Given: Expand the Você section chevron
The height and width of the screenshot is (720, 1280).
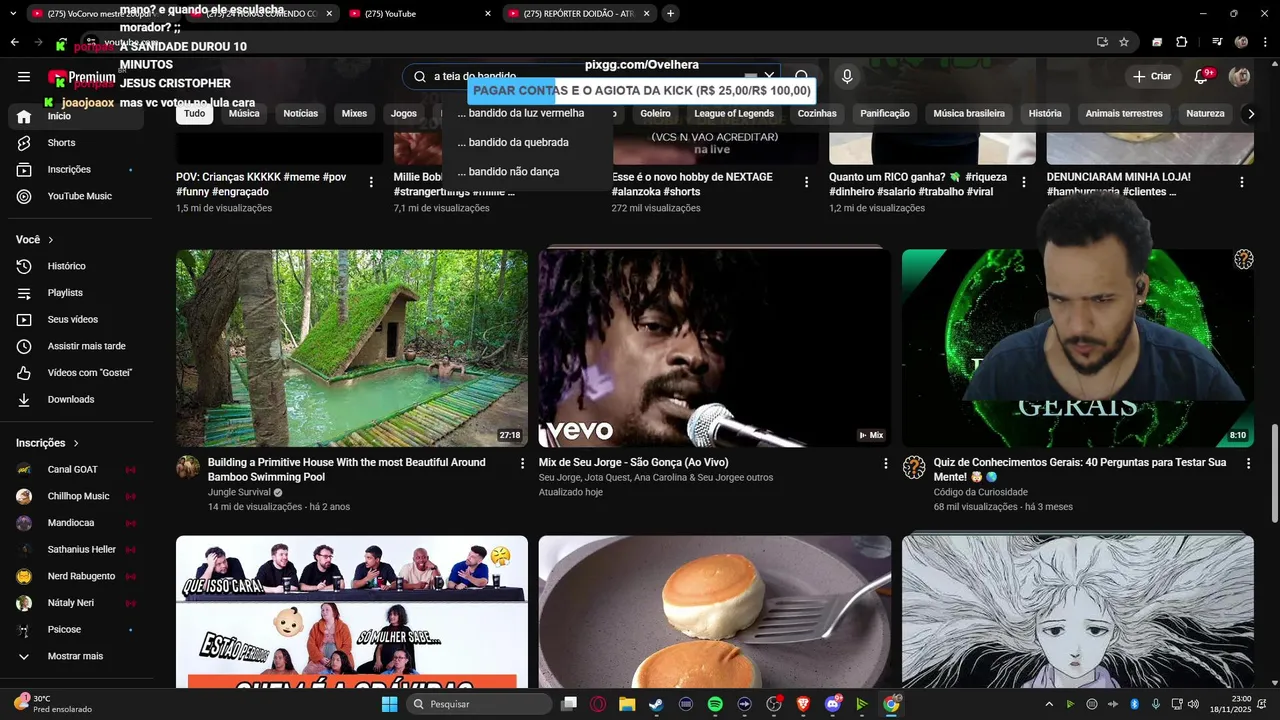Looking at the screenshot, I should (x=51, y=240).
